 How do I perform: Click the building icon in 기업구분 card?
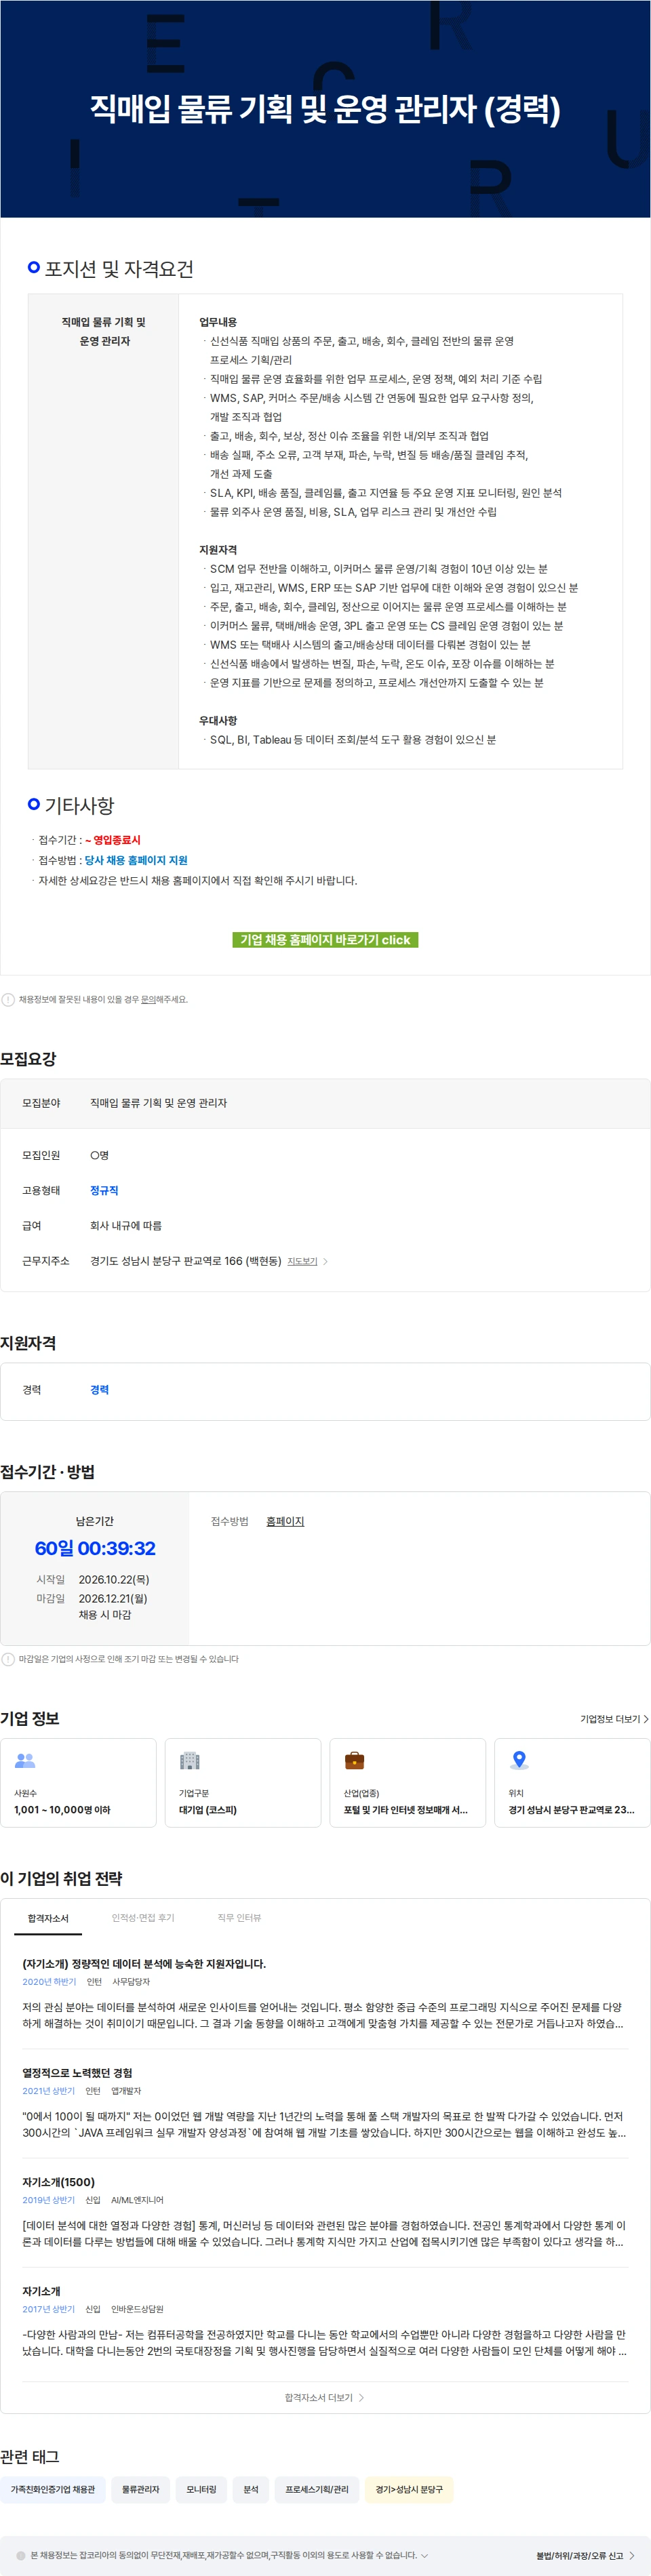click(x=189, y=1760)
